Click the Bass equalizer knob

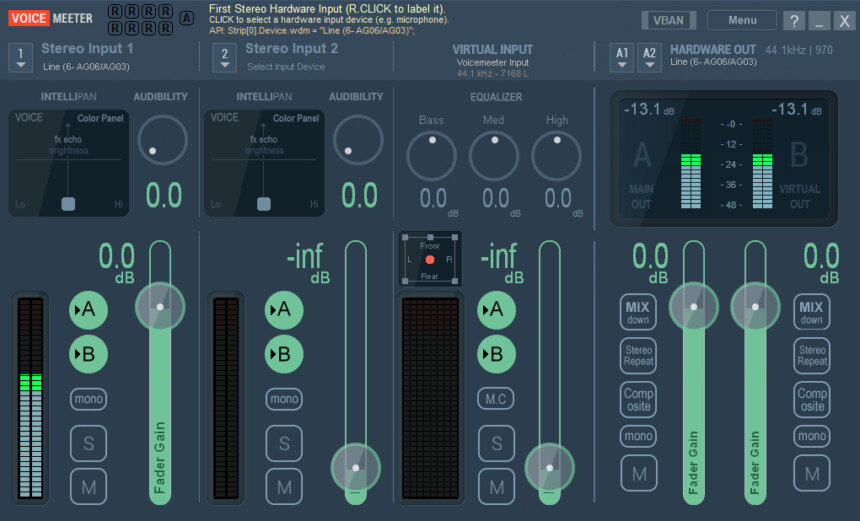(x=431, y=156)
